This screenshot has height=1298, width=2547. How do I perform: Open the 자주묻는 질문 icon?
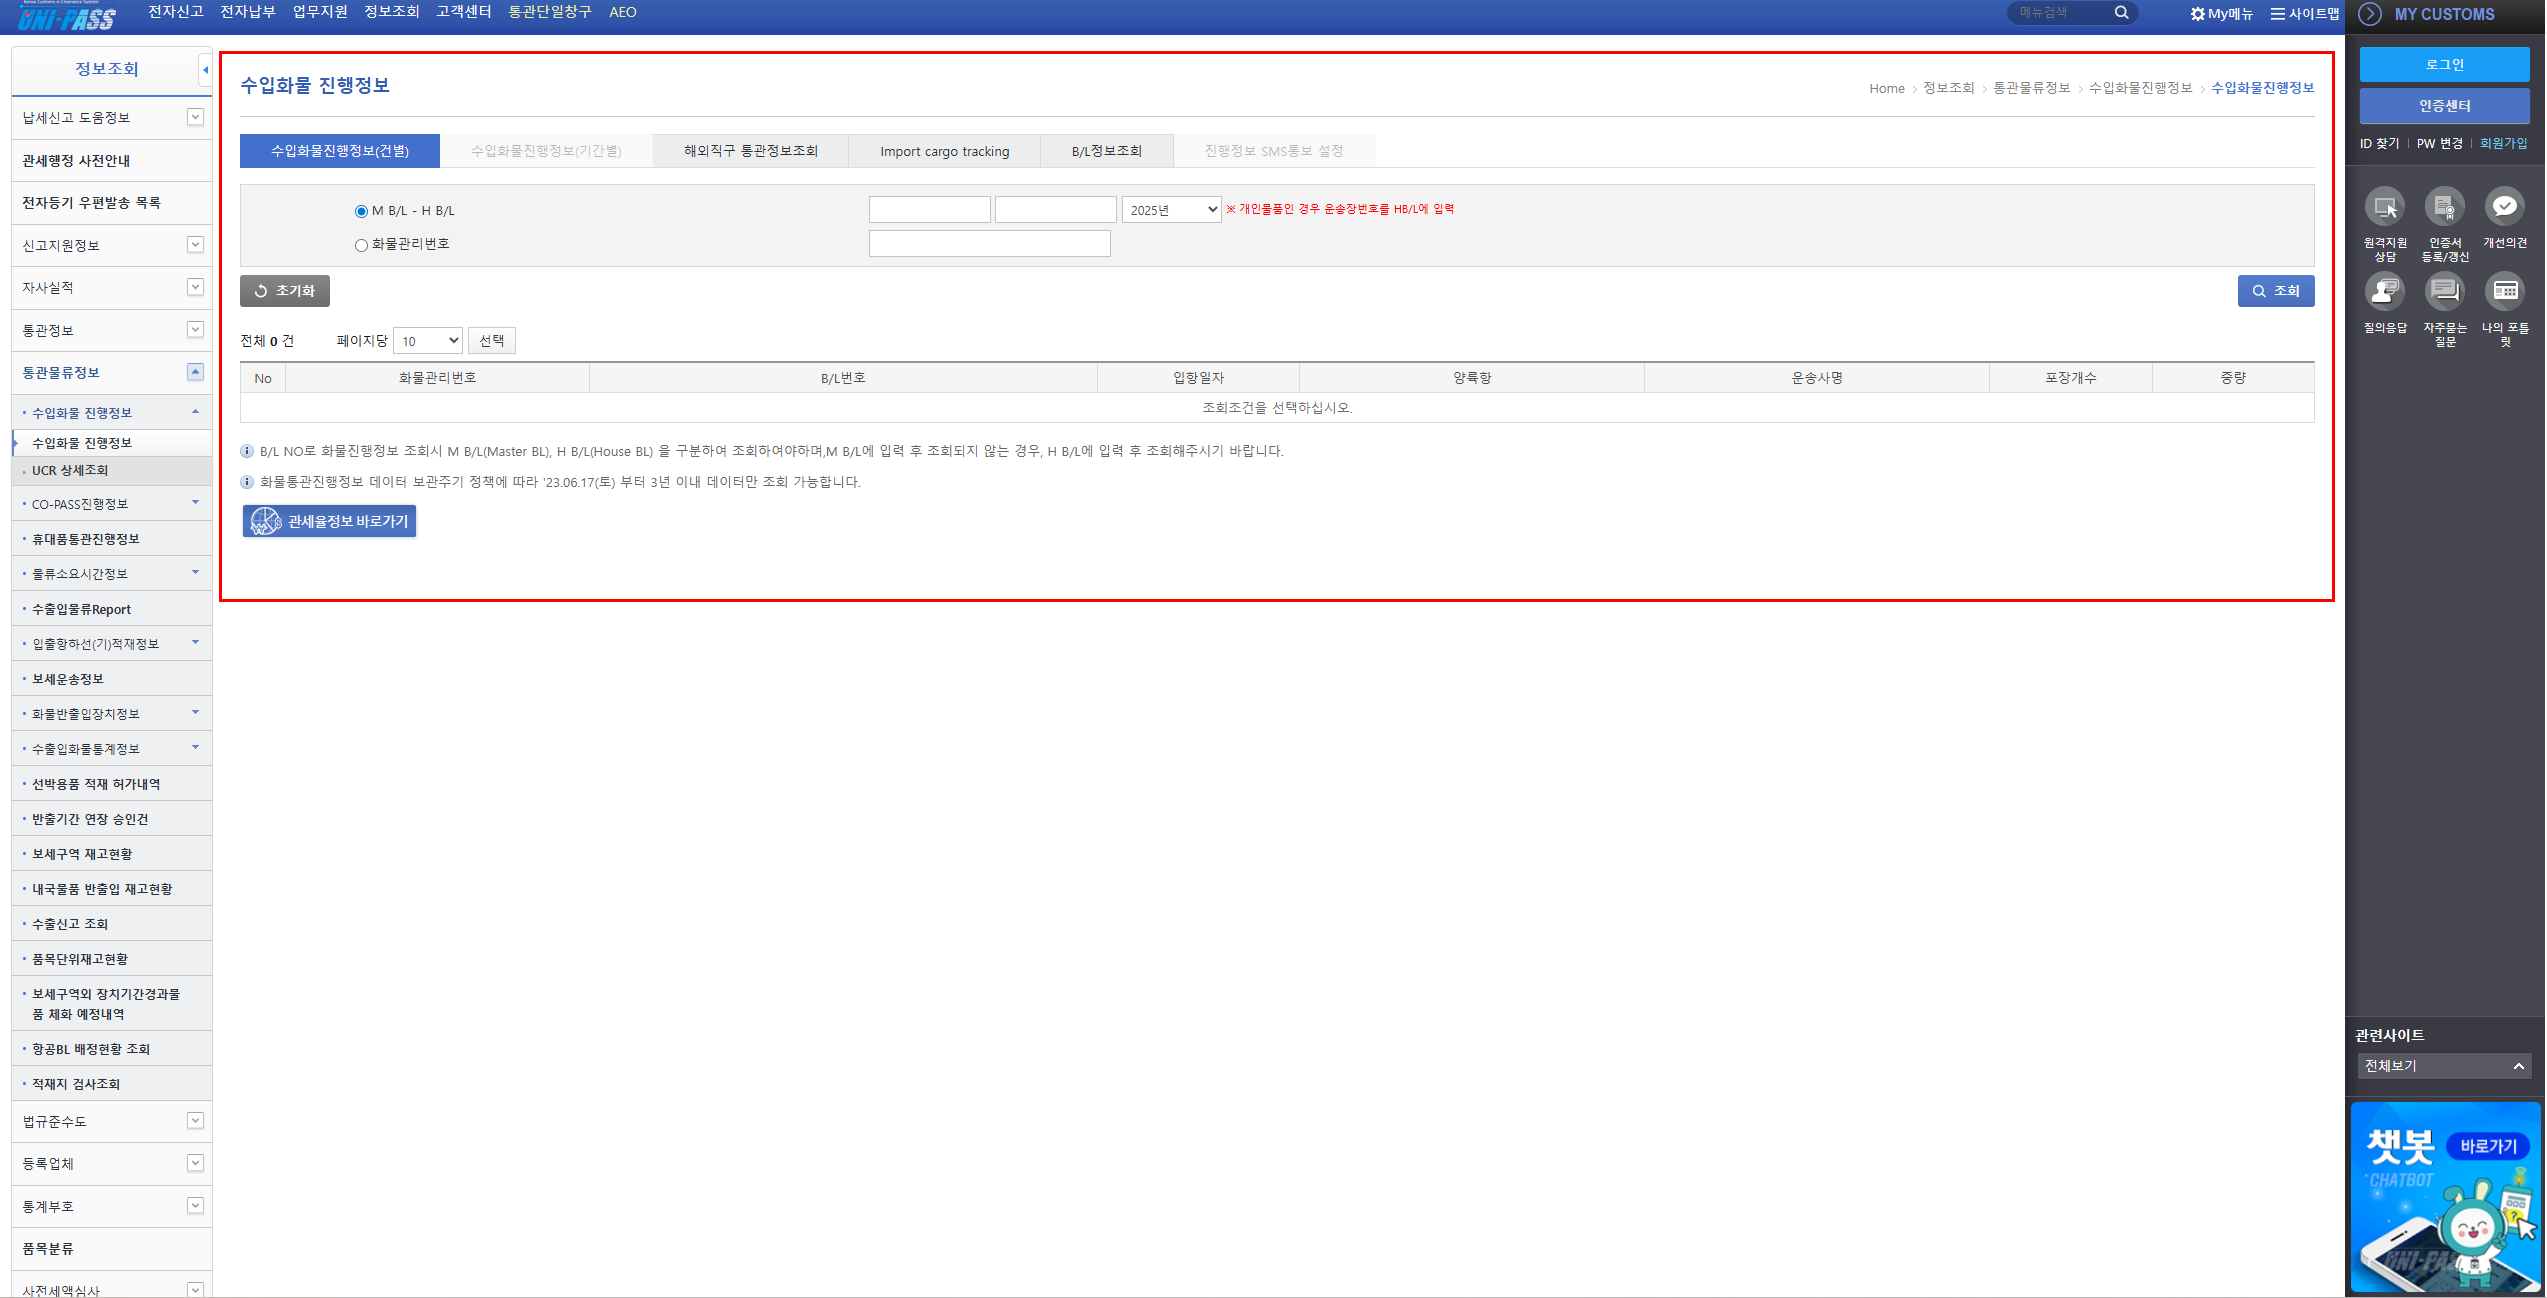[x=2445, y=292]
